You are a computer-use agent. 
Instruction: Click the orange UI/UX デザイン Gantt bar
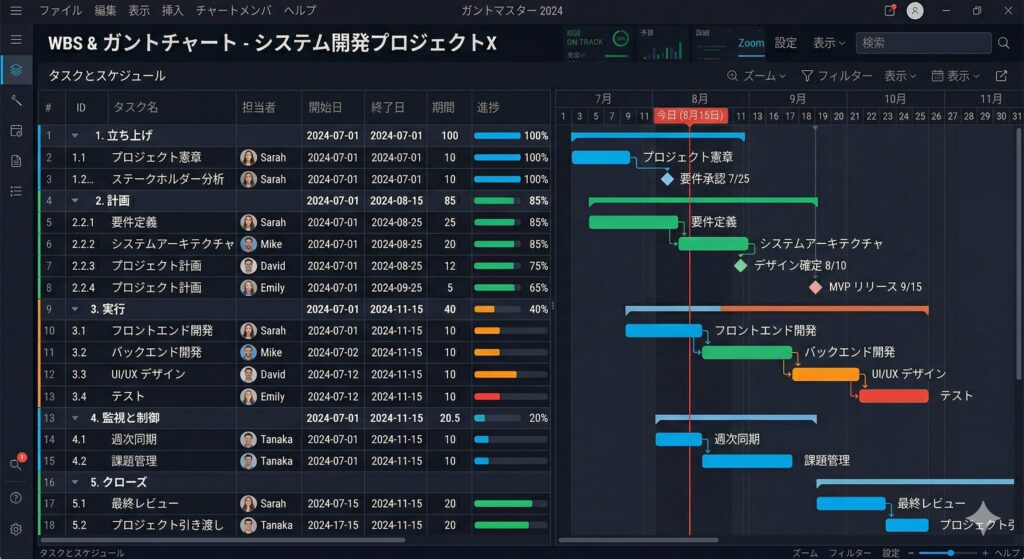825,374
